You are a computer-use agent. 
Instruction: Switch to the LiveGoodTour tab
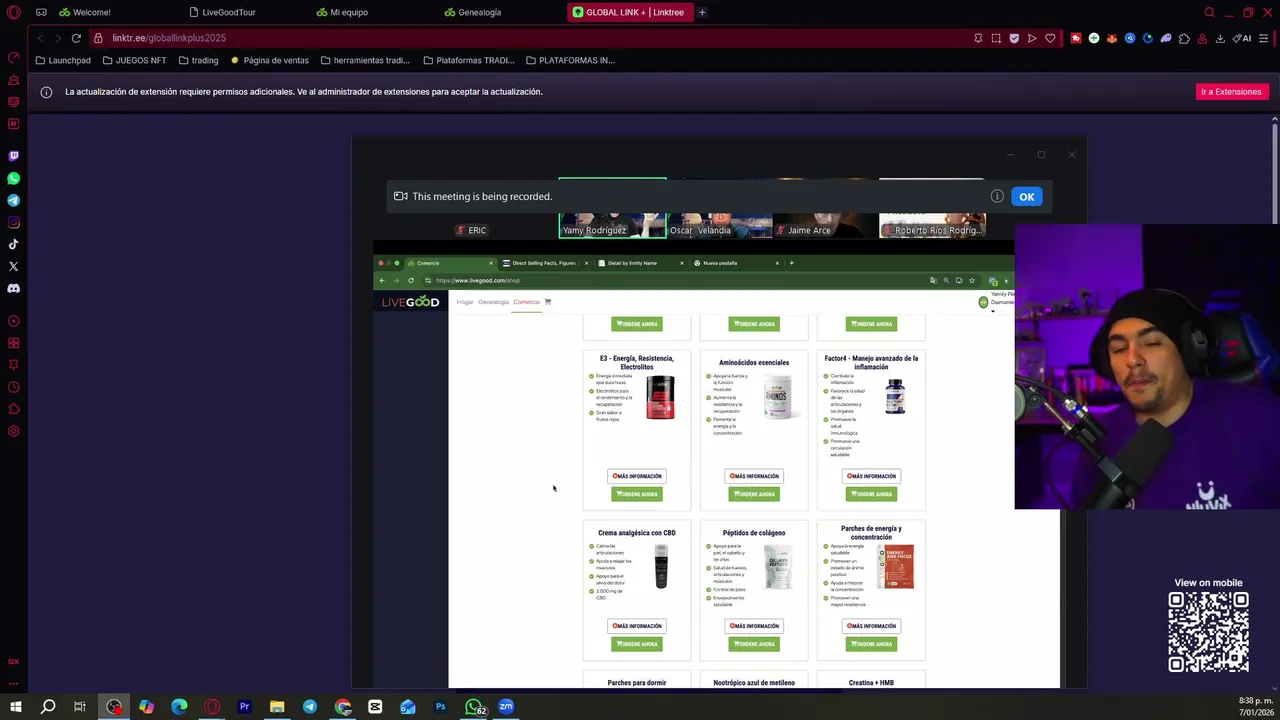(x=222, y=12)
